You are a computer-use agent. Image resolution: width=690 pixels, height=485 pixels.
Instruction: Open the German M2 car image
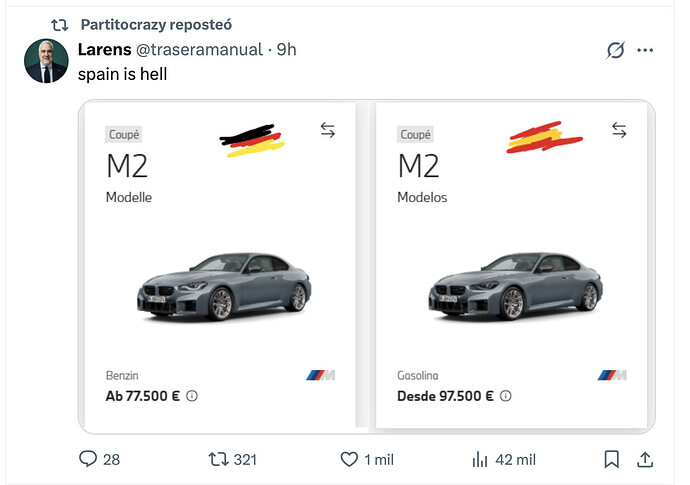point(224,286)
